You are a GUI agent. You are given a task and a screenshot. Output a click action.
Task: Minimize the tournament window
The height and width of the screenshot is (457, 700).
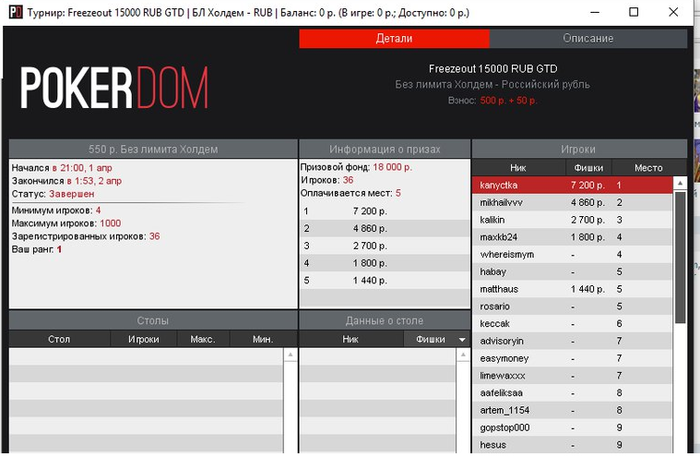click(x=595, y=12)
